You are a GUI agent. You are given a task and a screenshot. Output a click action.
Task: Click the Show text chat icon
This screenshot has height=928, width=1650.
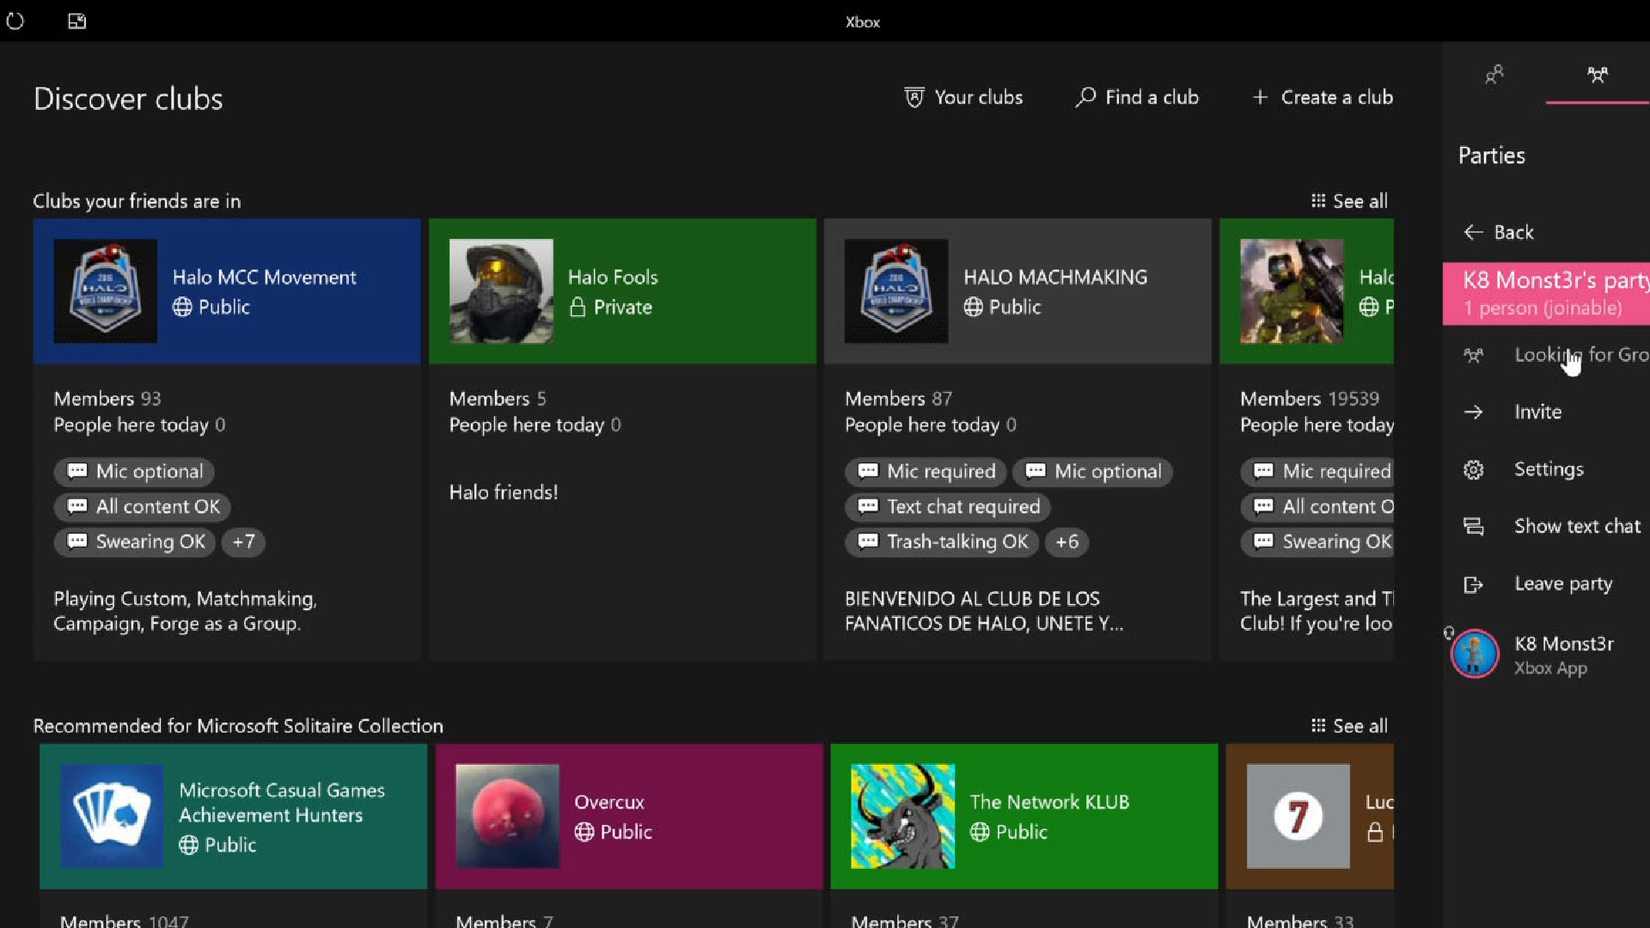(x=1473, y=526)
